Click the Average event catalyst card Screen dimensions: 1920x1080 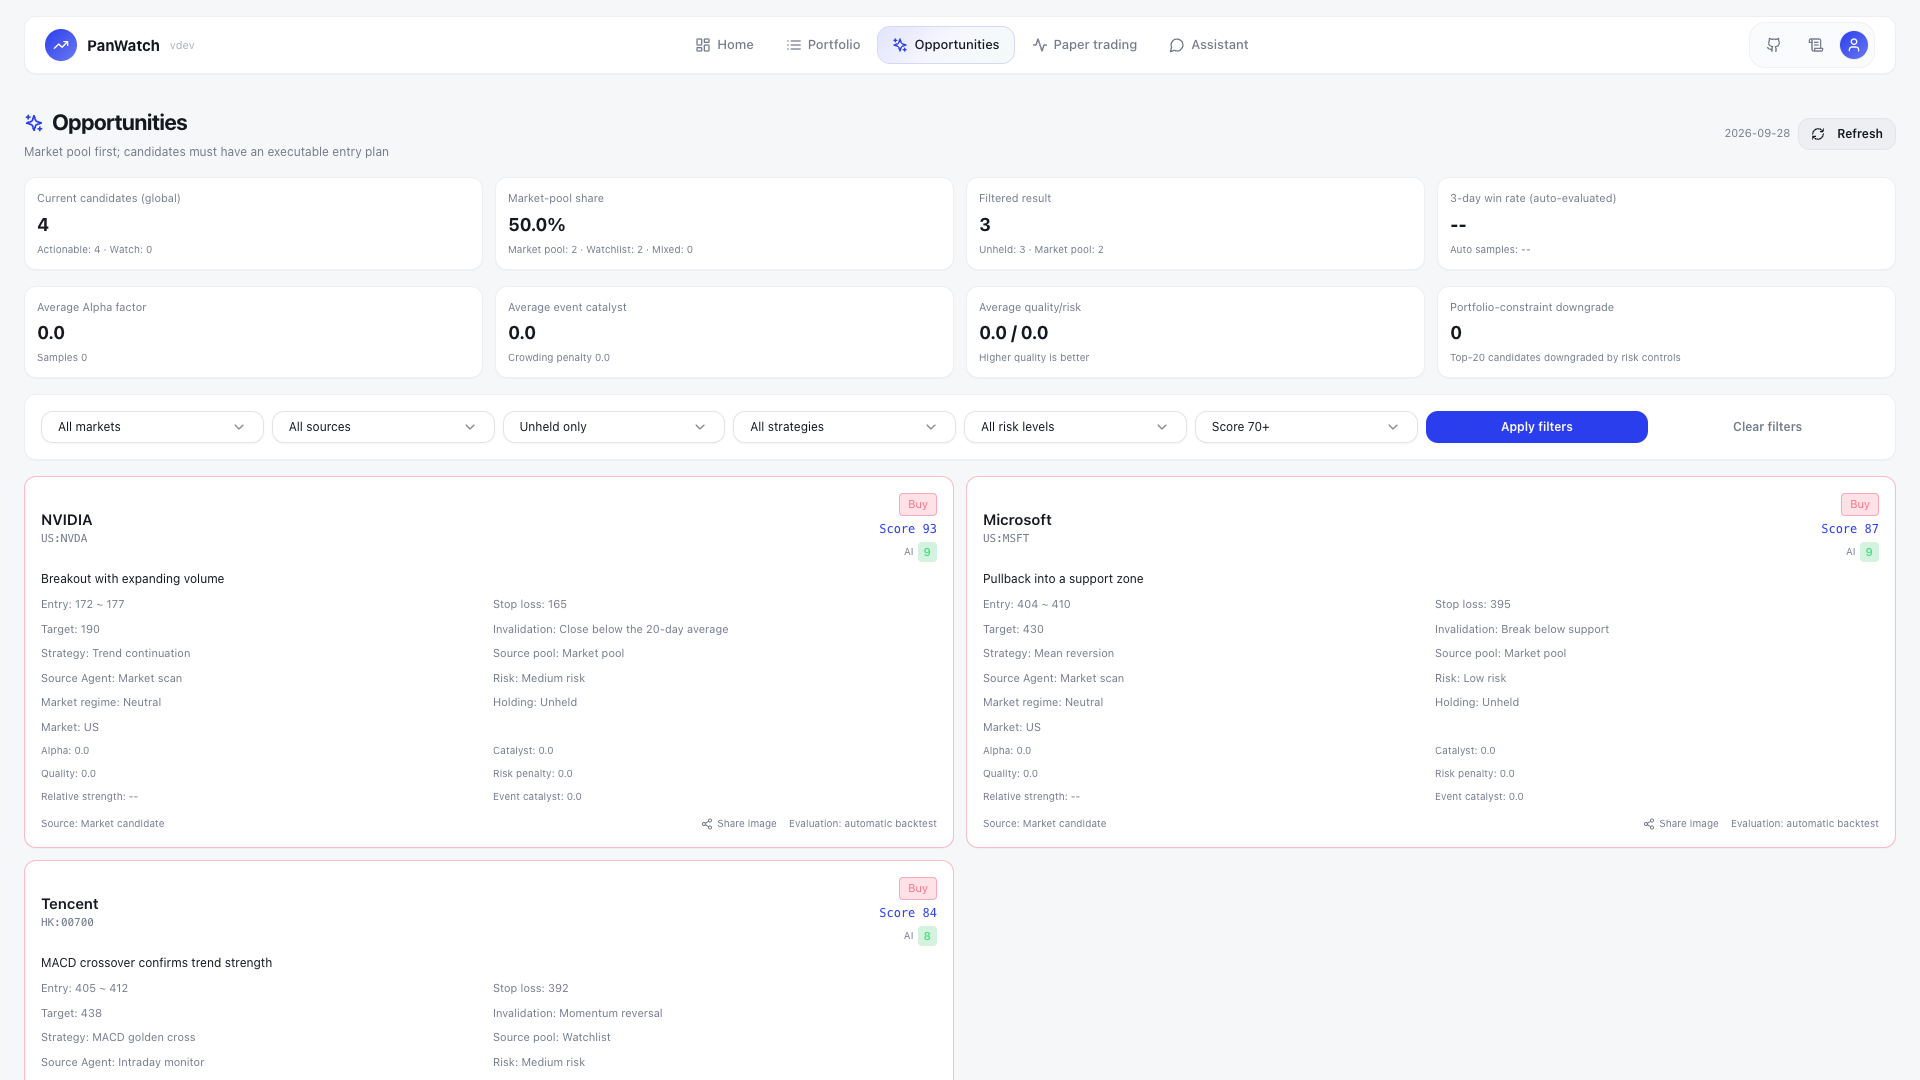tap(724, 332)
